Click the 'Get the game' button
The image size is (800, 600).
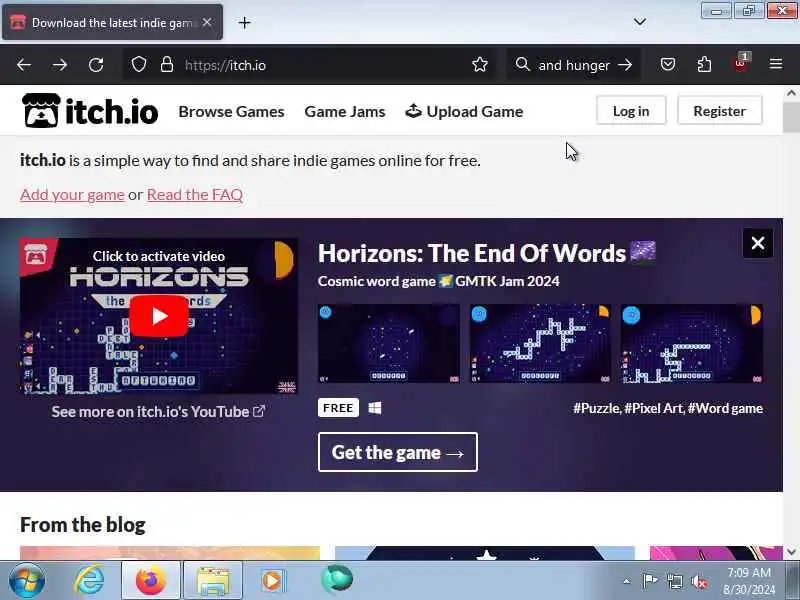397,452
